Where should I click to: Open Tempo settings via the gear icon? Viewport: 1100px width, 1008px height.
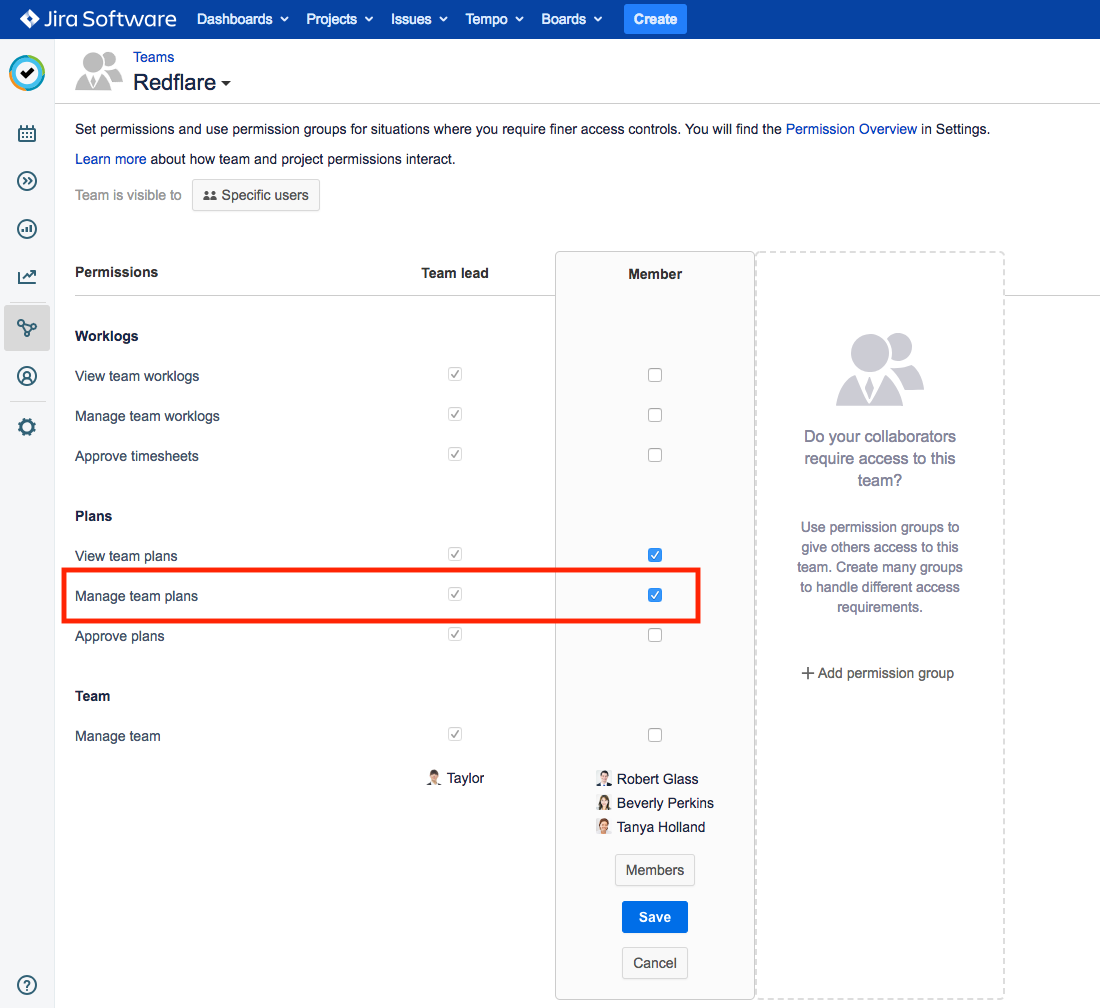click(x=27, y=426)
